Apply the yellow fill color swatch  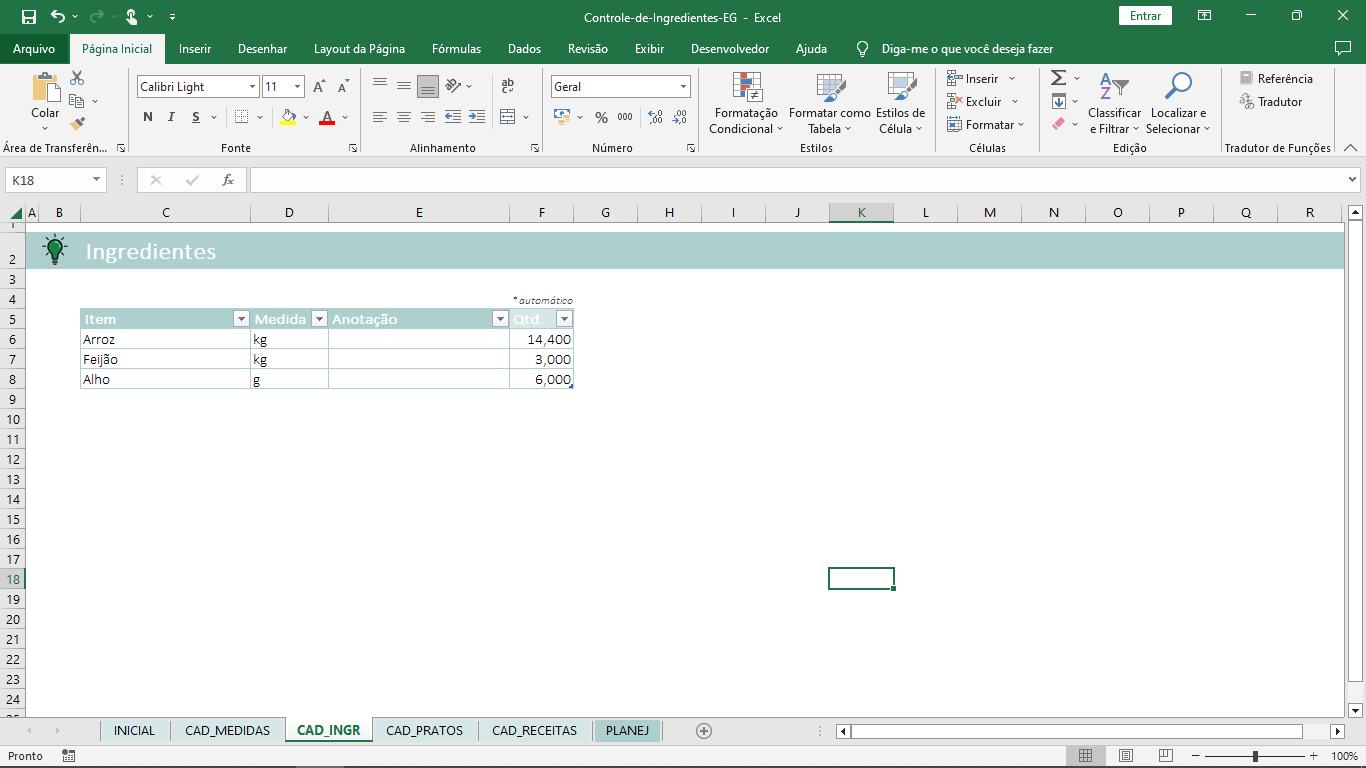coord(288,117)
